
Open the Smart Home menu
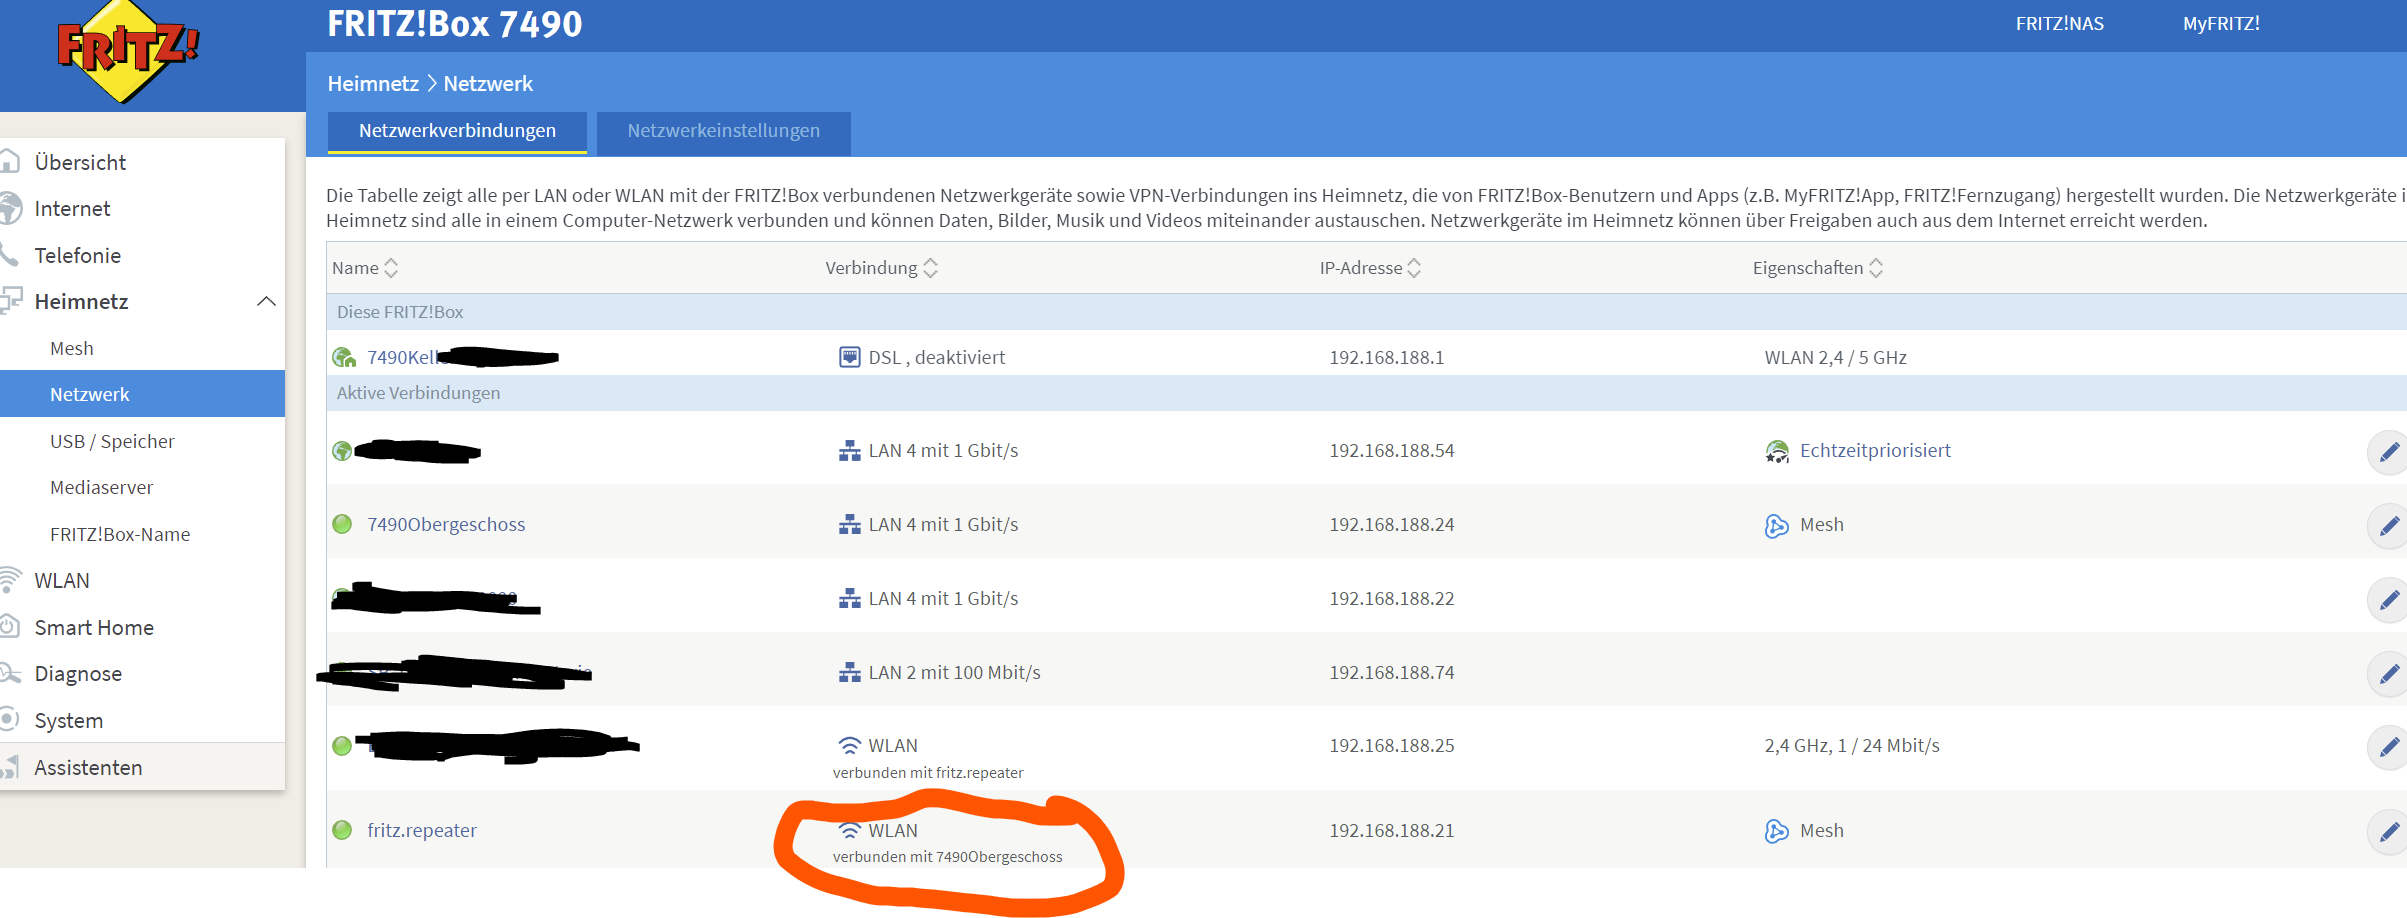pyautogui.click(x=94, y=627)
